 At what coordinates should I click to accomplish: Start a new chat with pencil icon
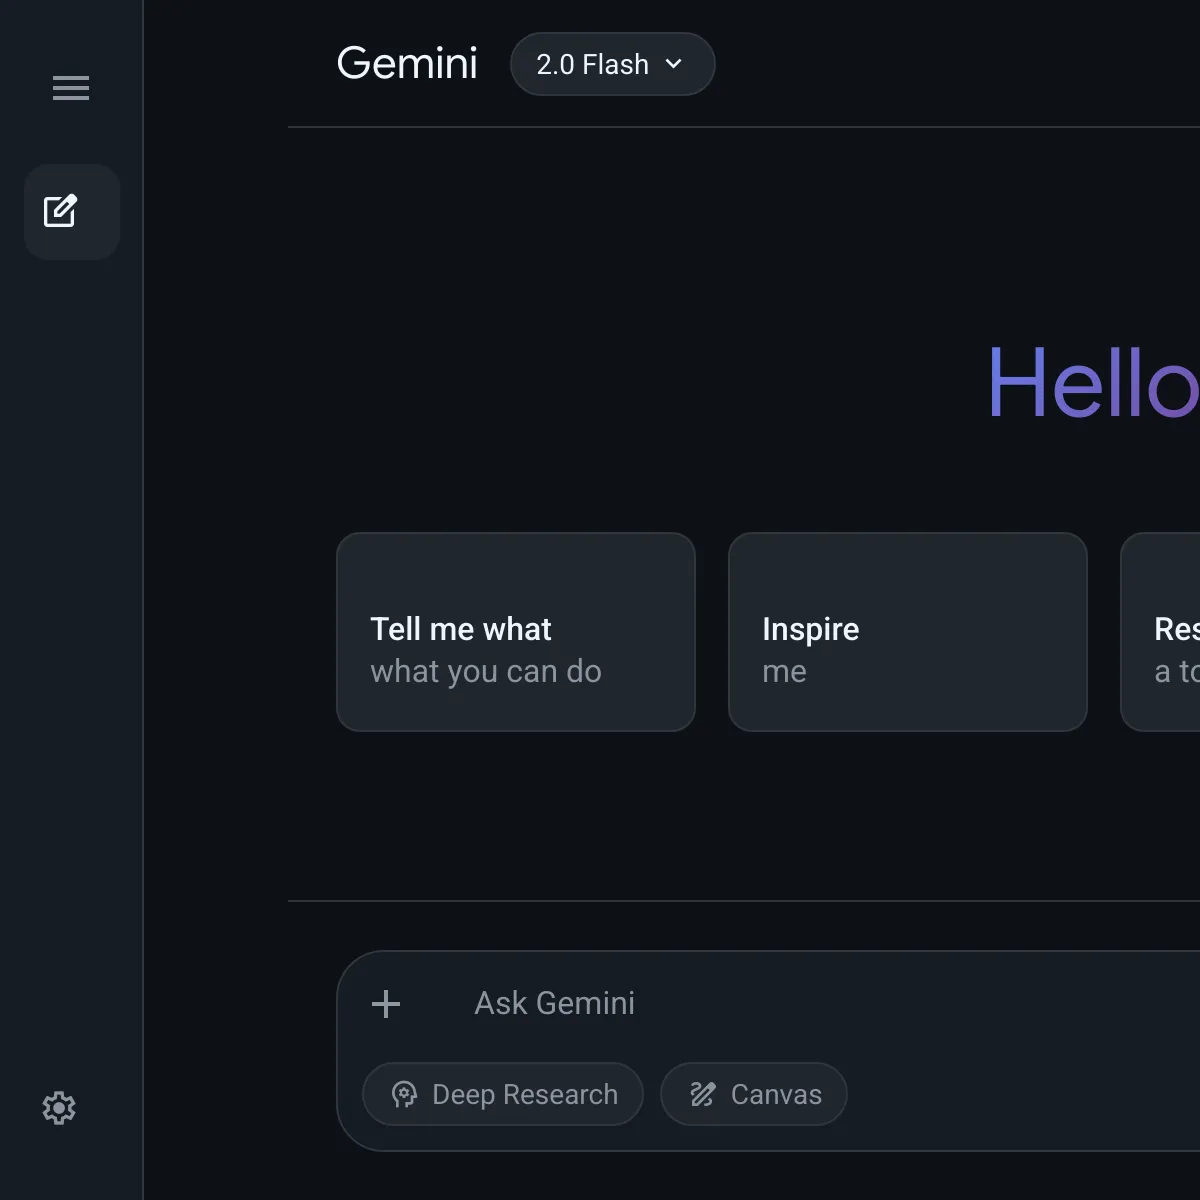pos(72,212)
